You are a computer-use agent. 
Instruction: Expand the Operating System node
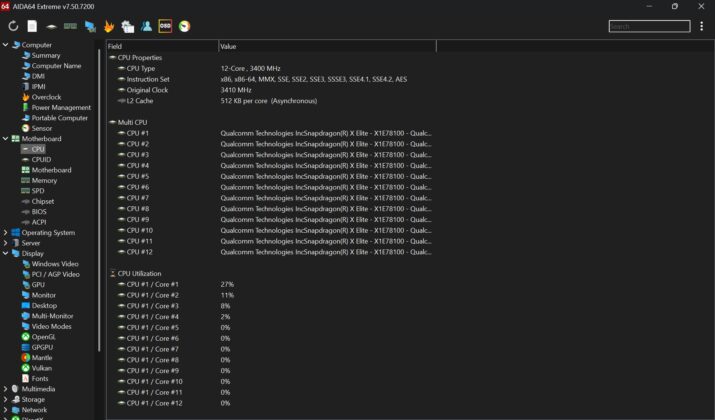[x=5, y=233]
